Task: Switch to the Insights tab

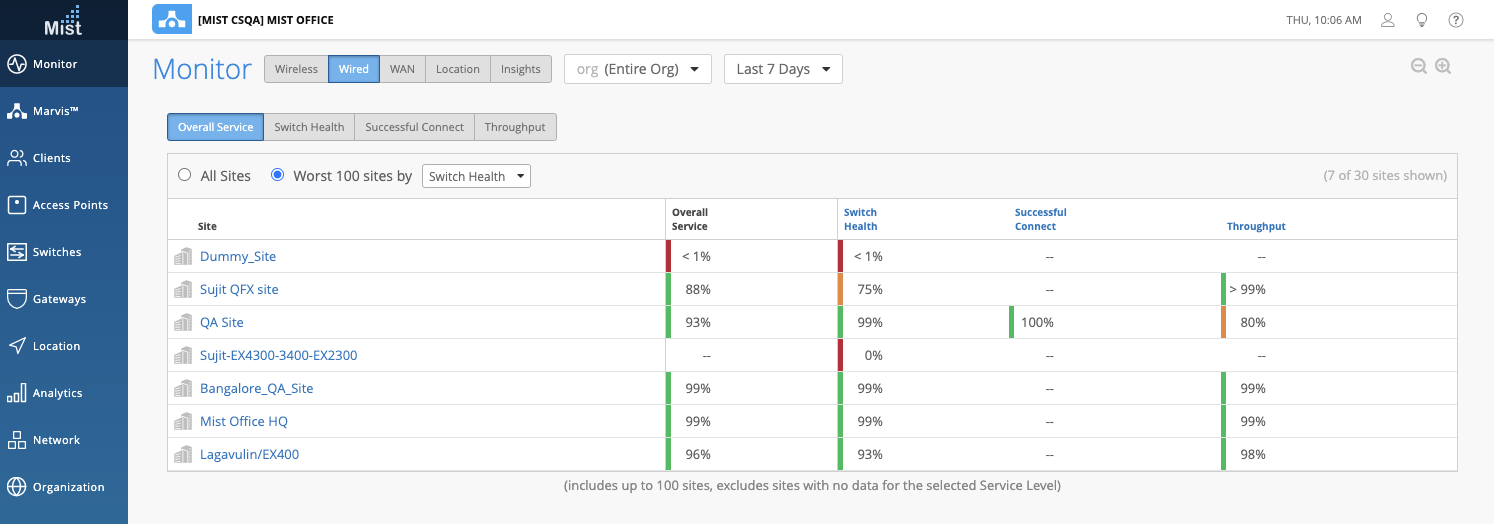Action: point(520,69)
